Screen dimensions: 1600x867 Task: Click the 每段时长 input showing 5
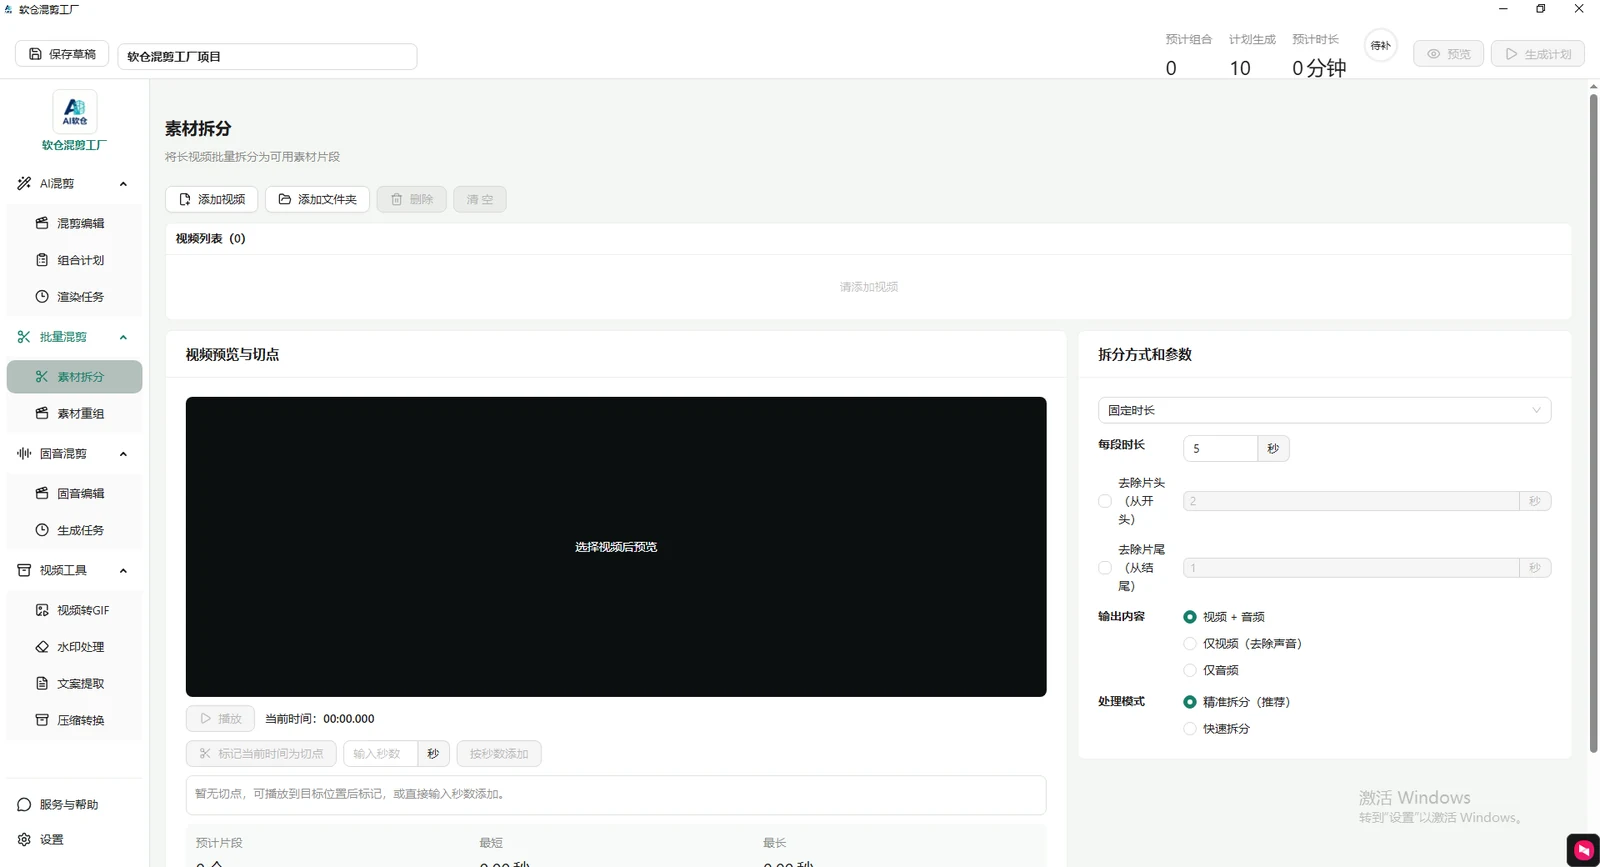tap(1220, 449)
